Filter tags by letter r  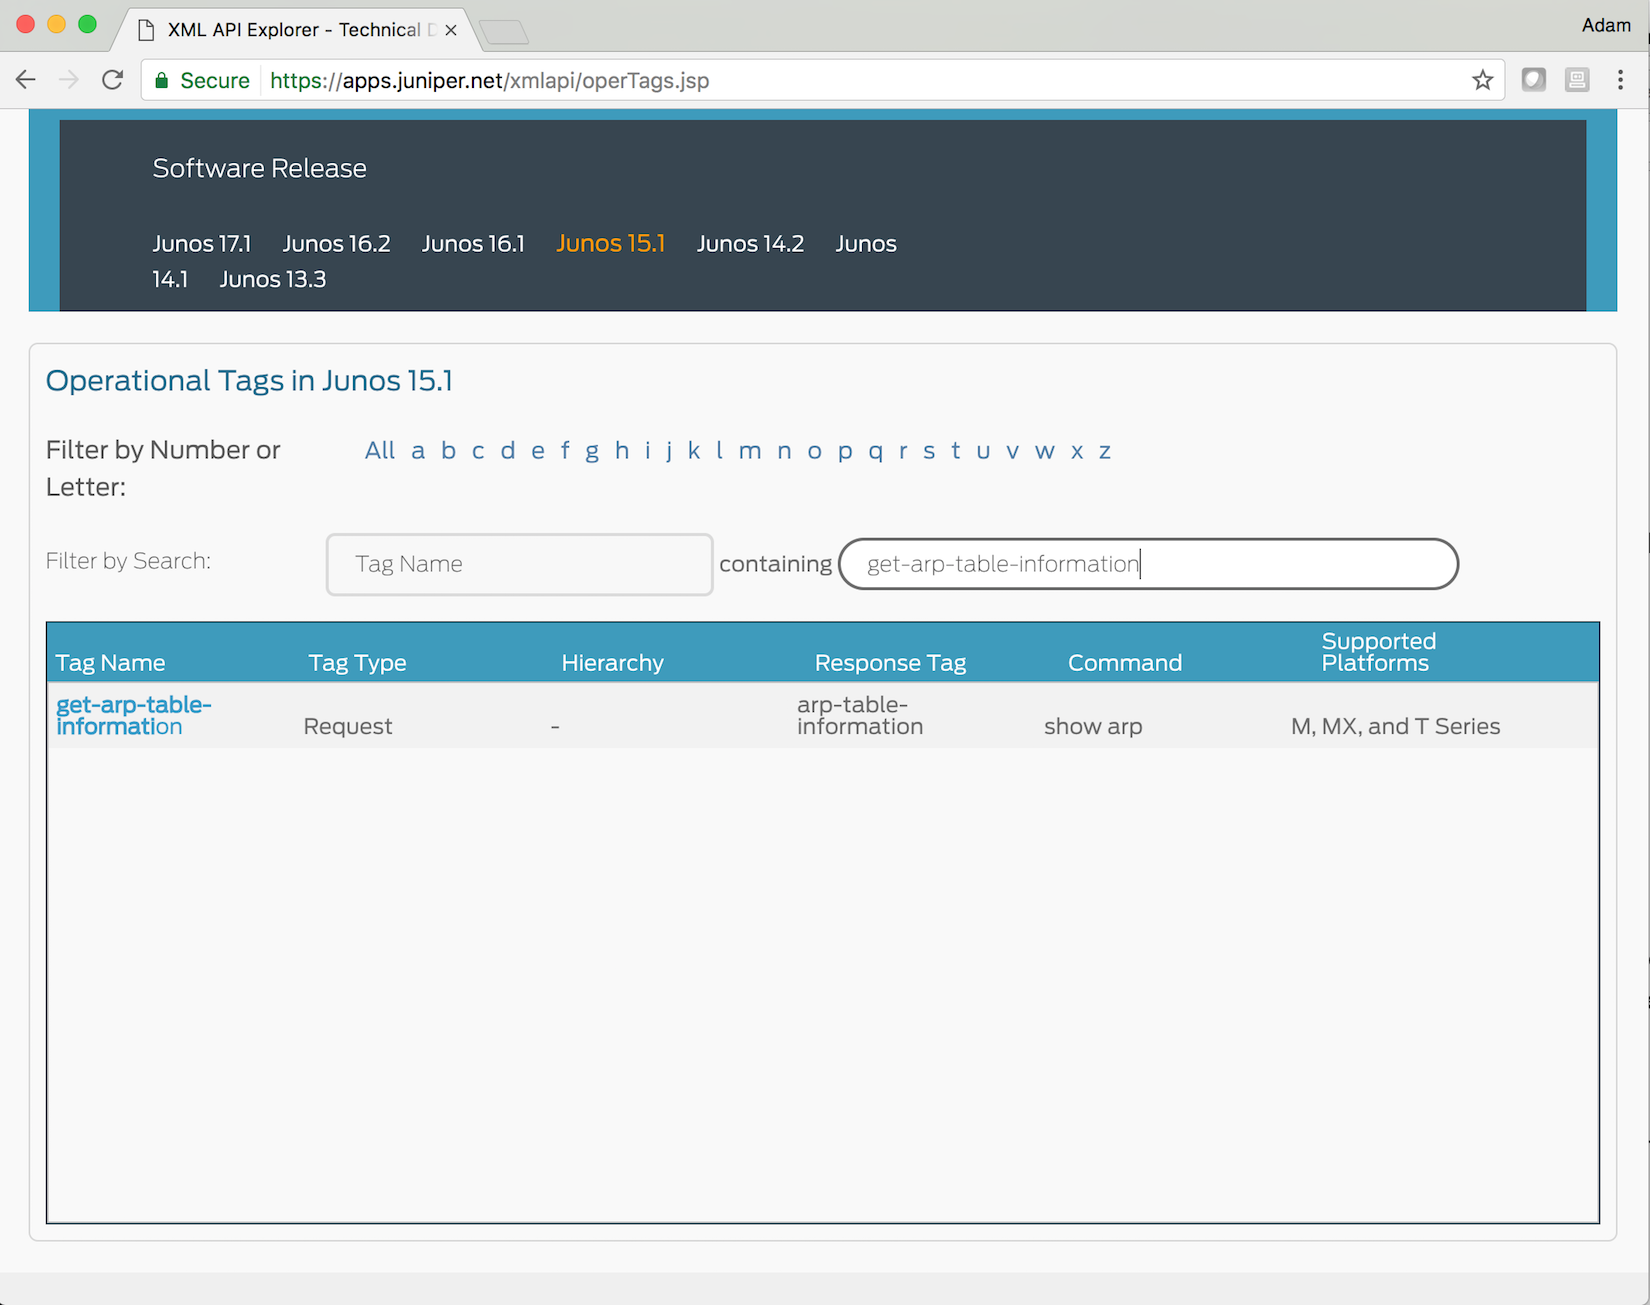tap(903, 450)
